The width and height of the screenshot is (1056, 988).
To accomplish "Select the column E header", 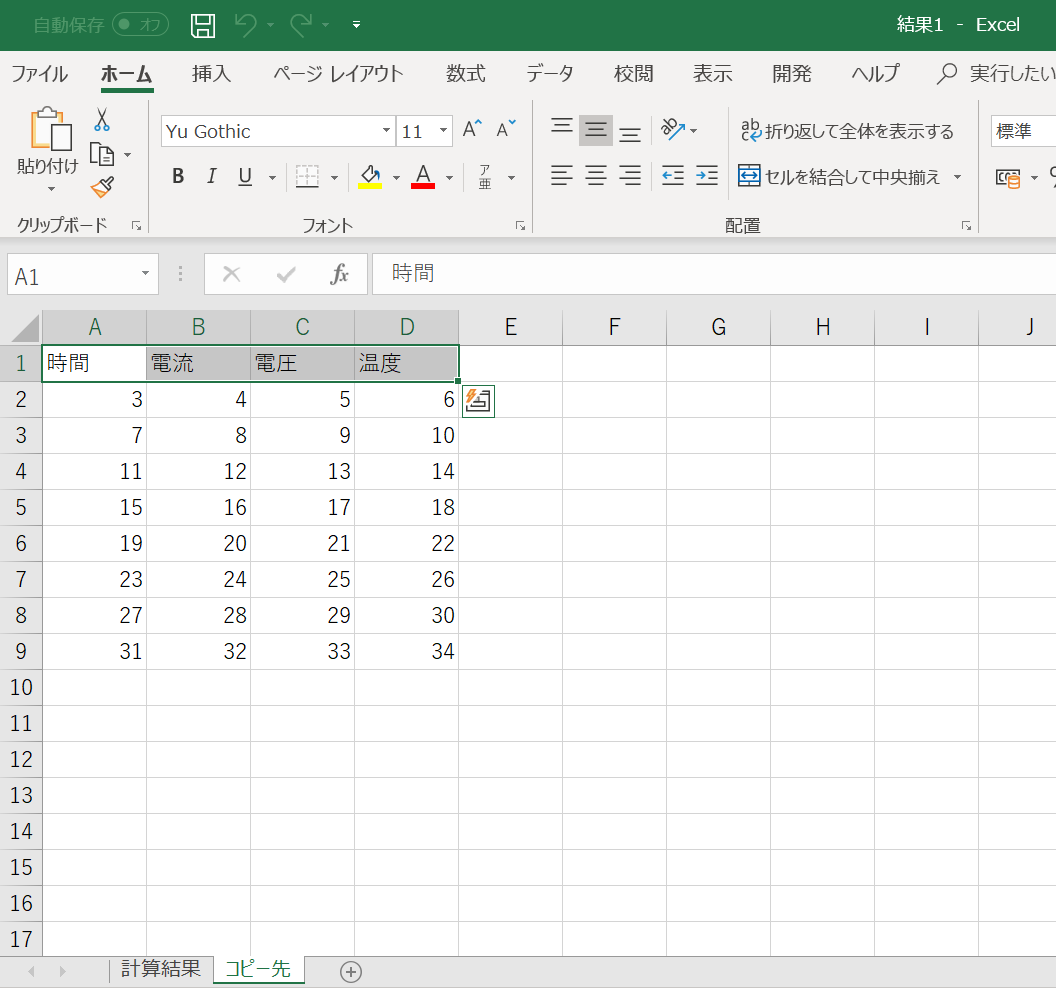I will tap(510, 327).
